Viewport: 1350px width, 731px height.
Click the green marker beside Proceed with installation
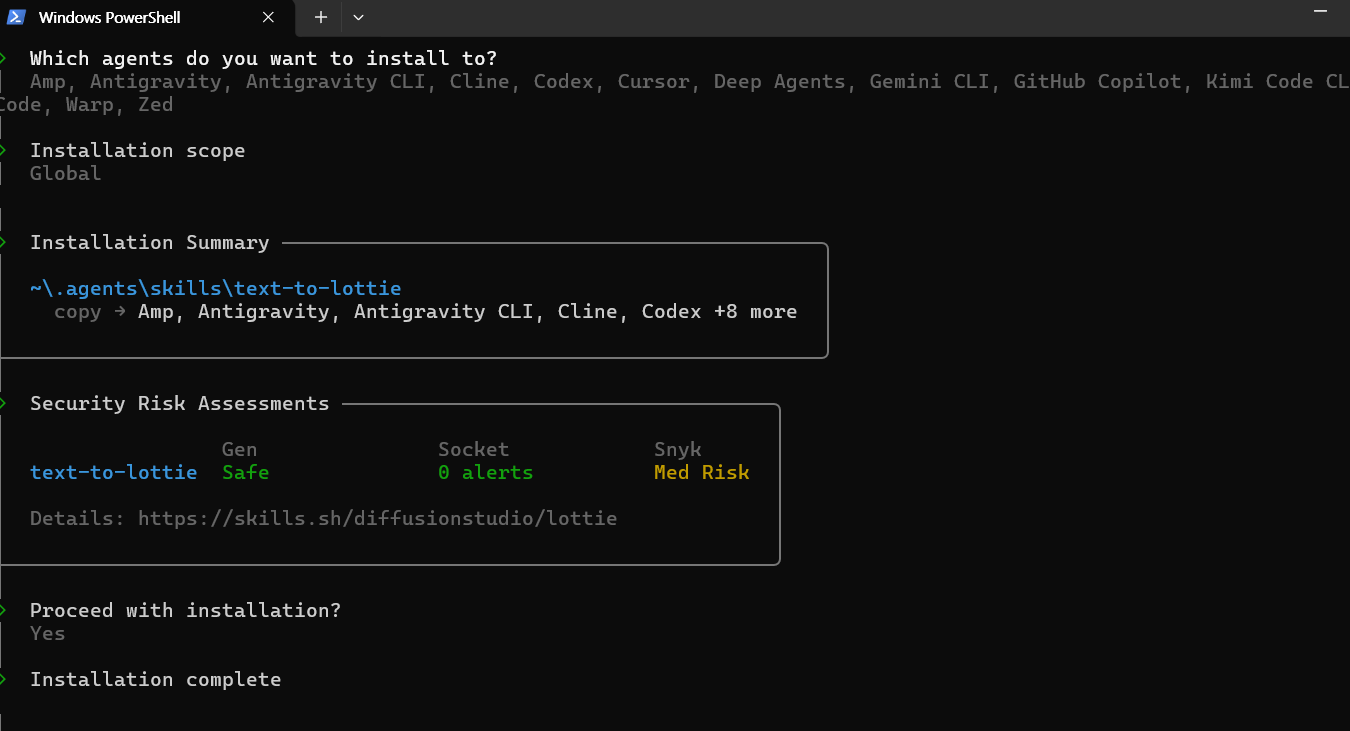[x=4, y=610]
